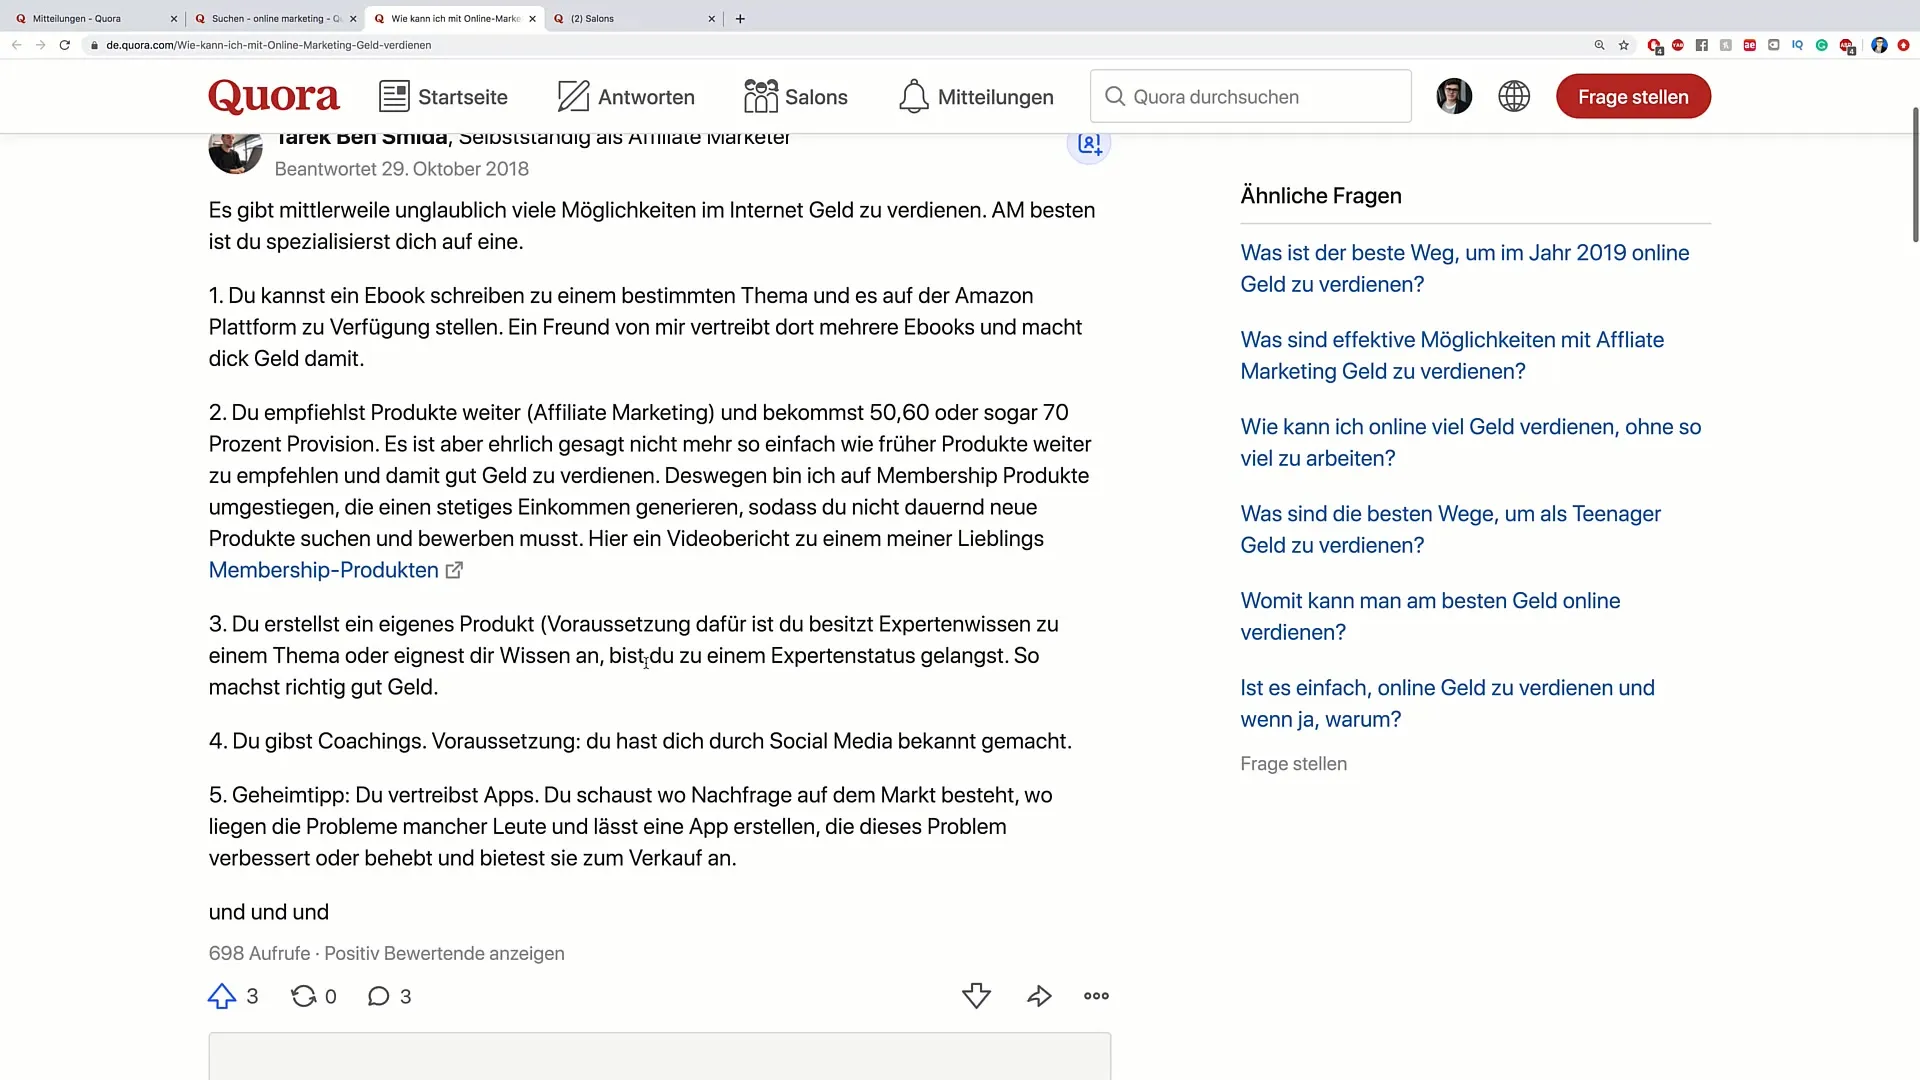Reload the page
1920x1080 pixels.
[65, 45]
